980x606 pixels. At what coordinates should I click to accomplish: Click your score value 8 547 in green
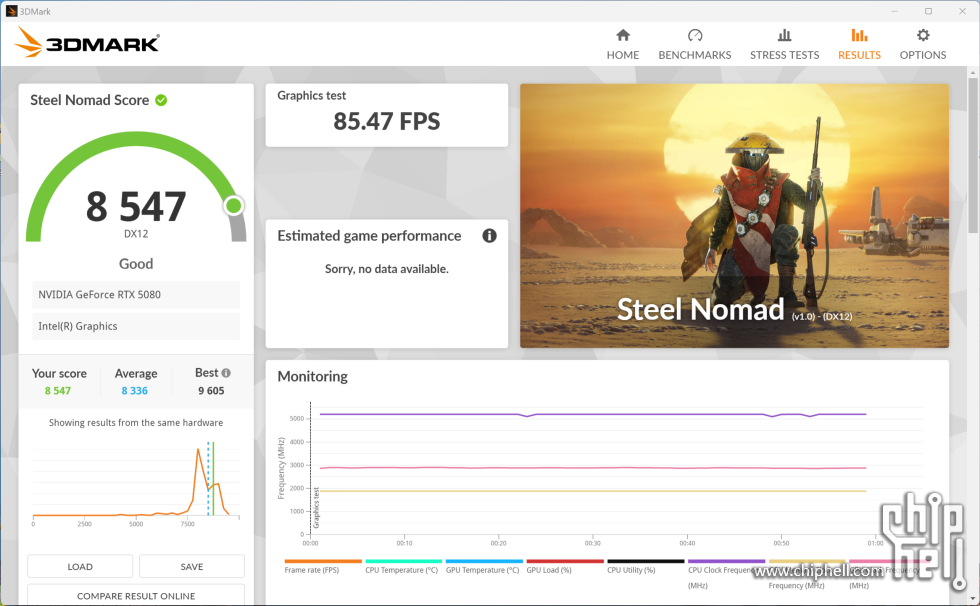click(58, 390)
